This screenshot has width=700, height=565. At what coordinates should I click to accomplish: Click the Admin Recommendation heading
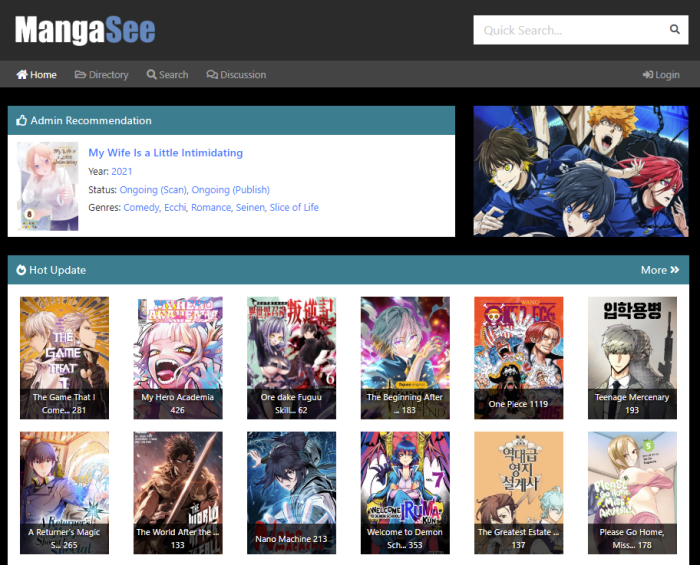(x=91, y=120)
